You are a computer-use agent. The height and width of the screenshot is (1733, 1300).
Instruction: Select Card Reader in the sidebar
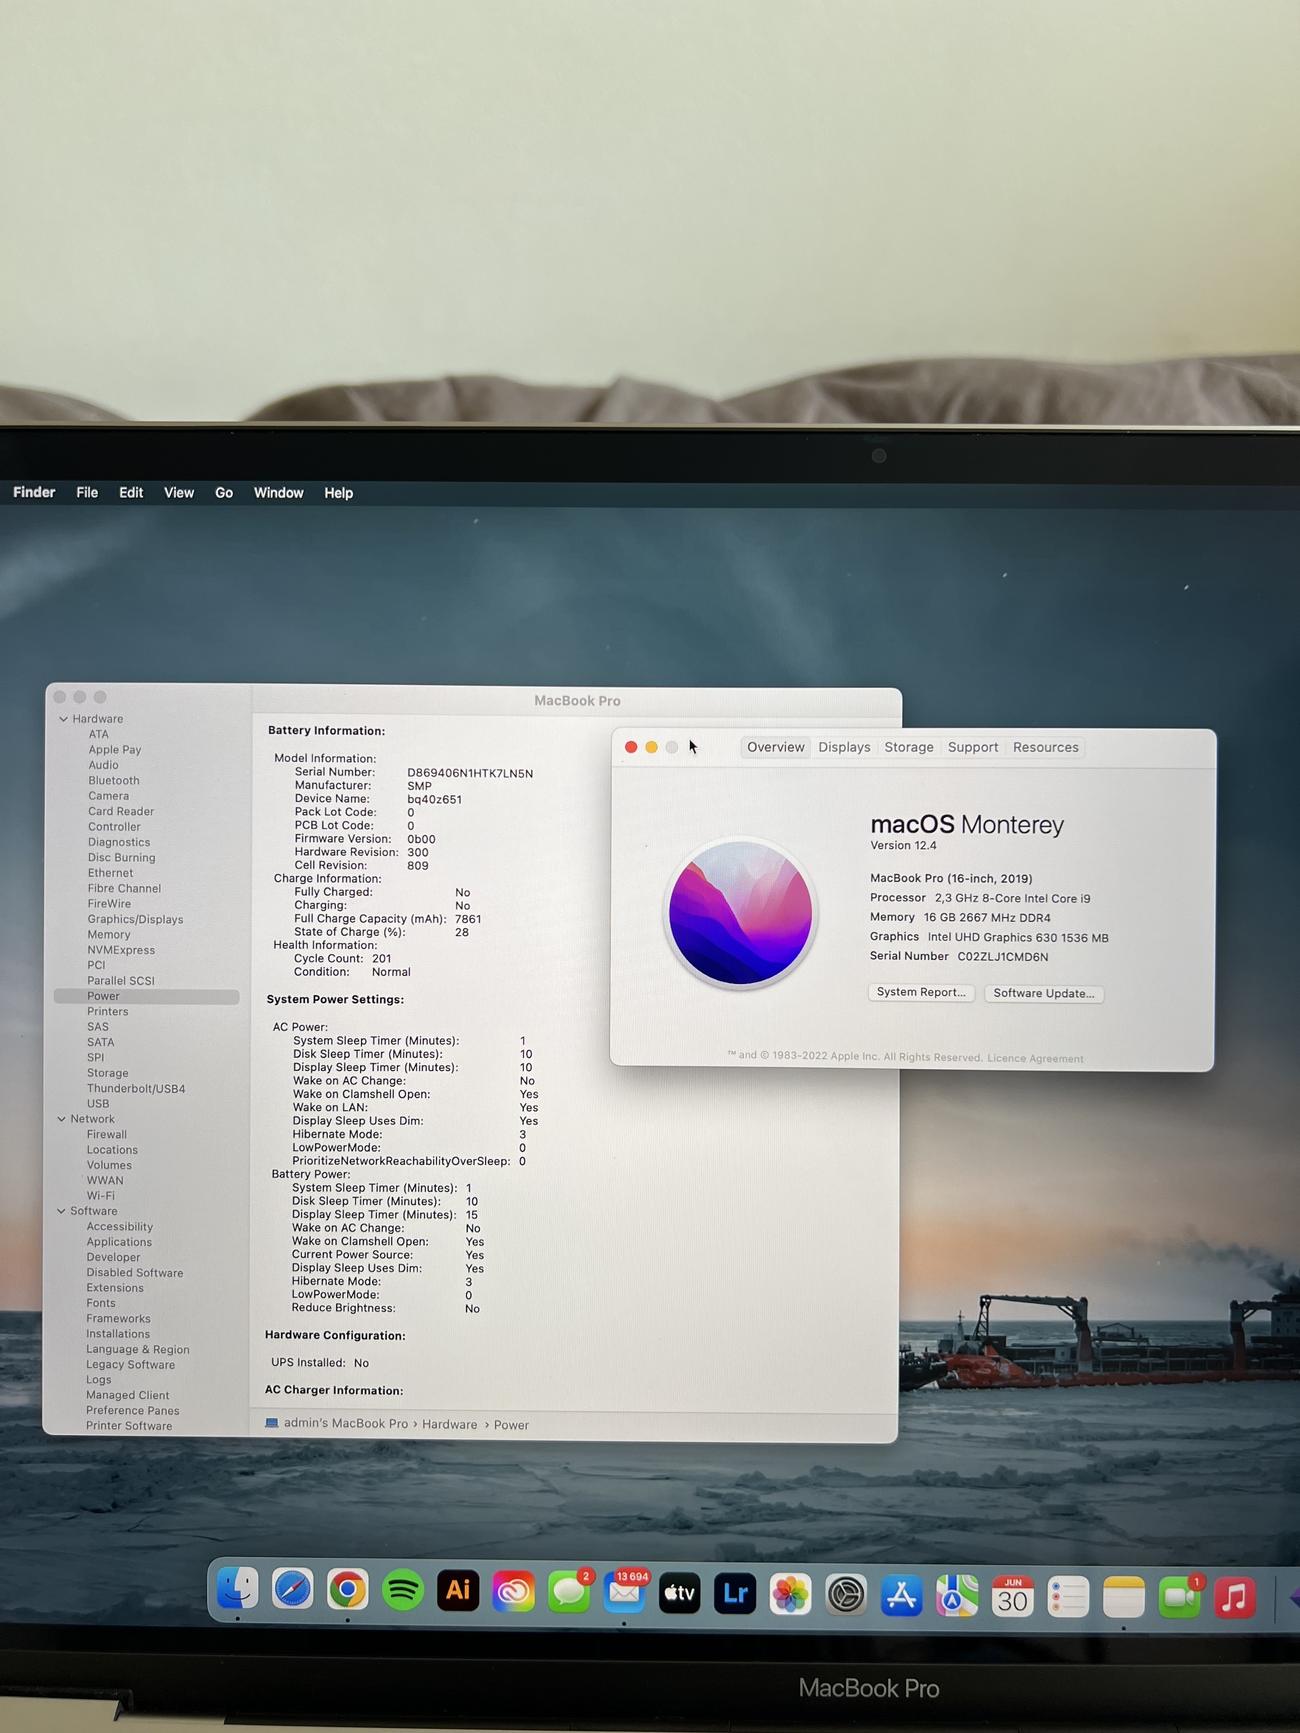tap(121, 811)
